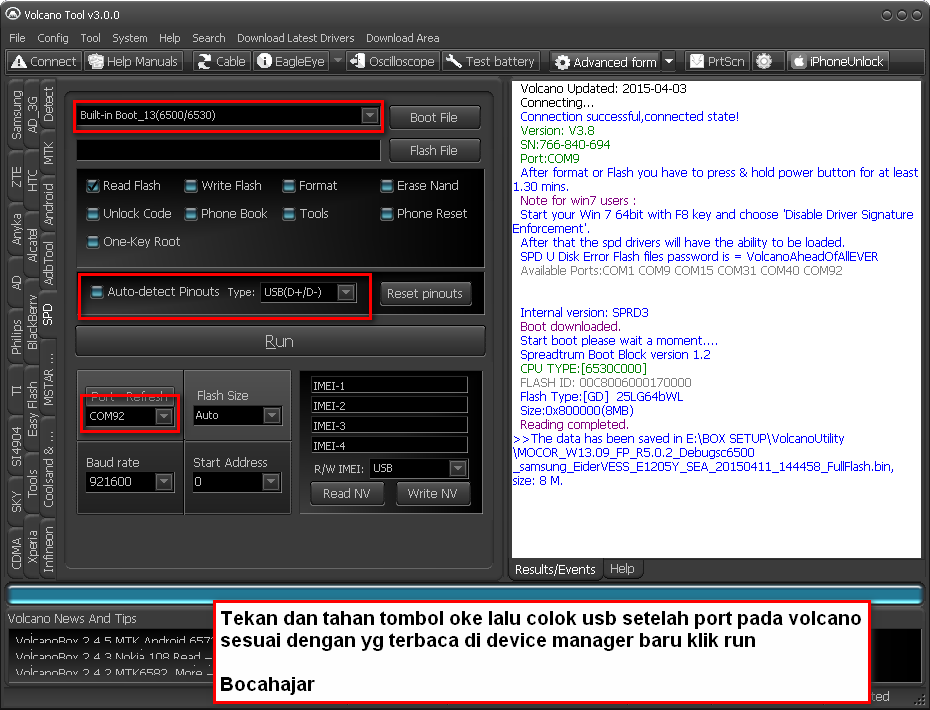Check the One-Key Root option

pyautogui.click(x=93, y=241)
